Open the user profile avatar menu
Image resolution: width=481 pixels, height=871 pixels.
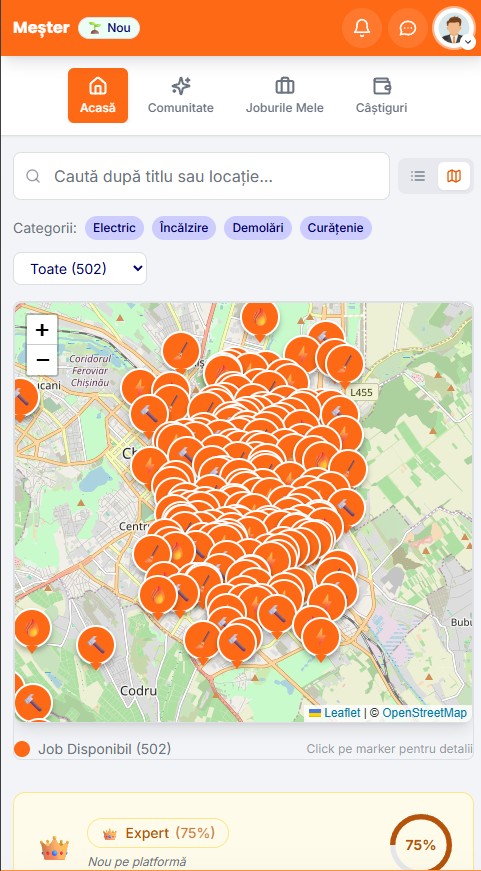(454, 28)
